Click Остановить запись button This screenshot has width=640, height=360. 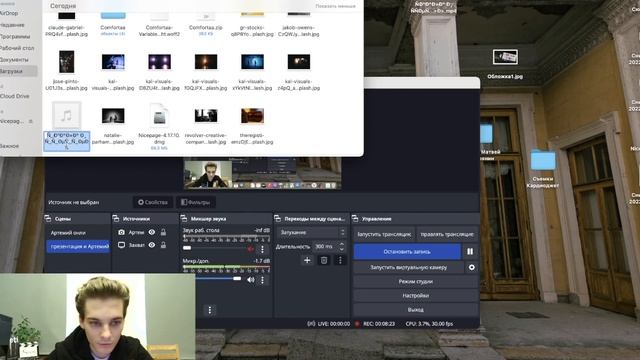(x=407, y=251)
